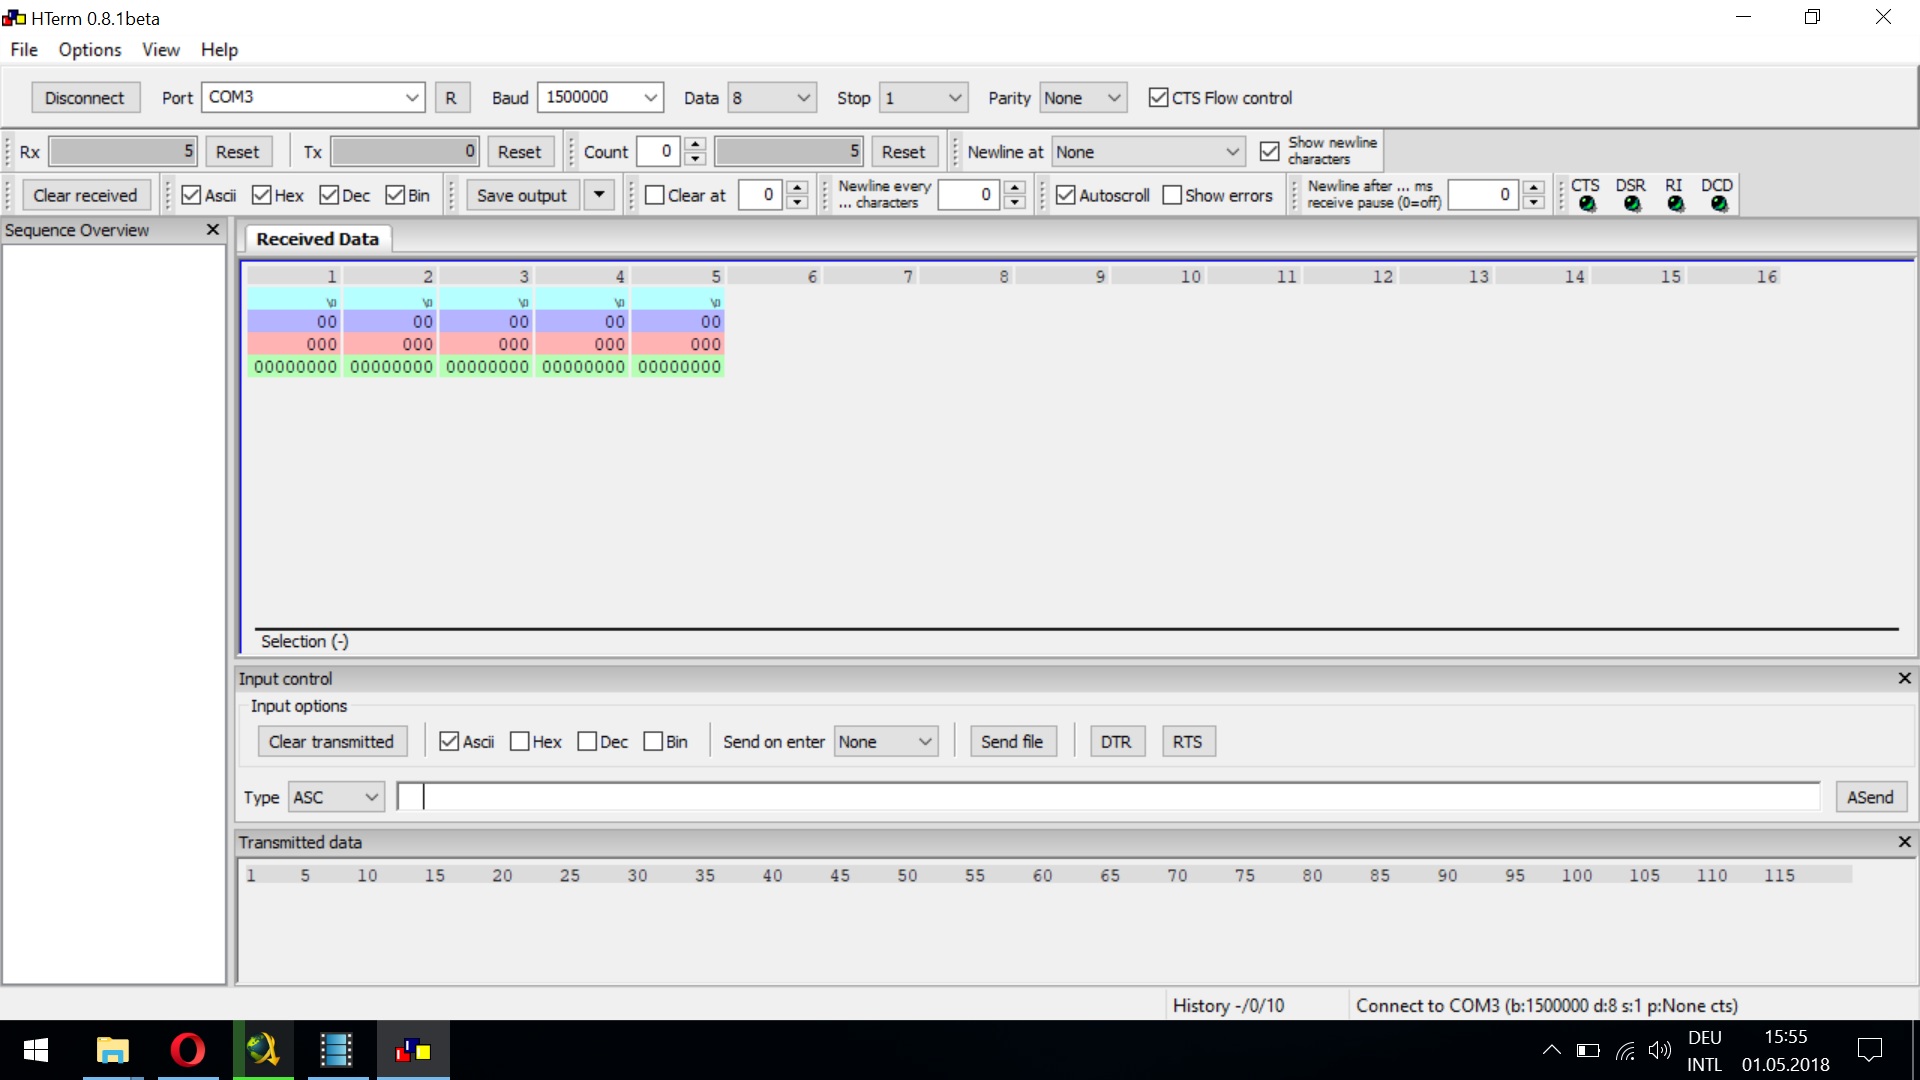Click the port refresh R button
This screenshot has height=1080, width=1920.
pos(451,98)
